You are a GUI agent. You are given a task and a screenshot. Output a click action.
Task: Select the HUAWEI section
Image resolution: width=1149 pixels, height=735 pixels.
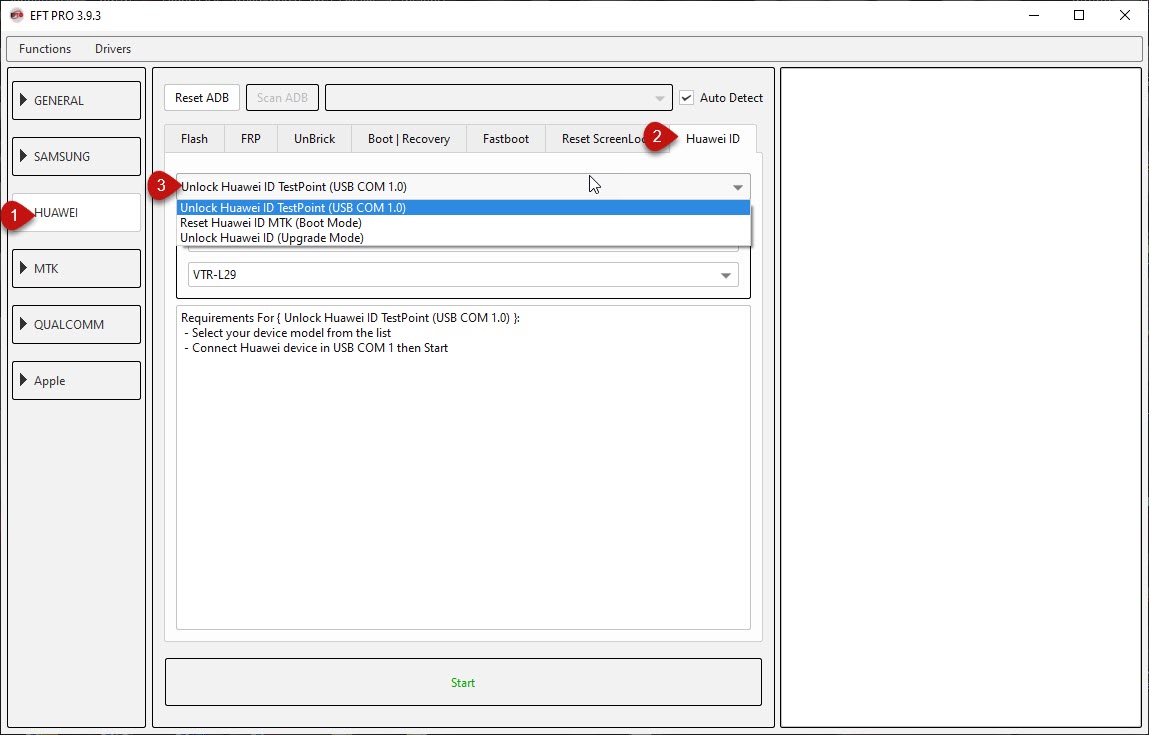[76, 213]
